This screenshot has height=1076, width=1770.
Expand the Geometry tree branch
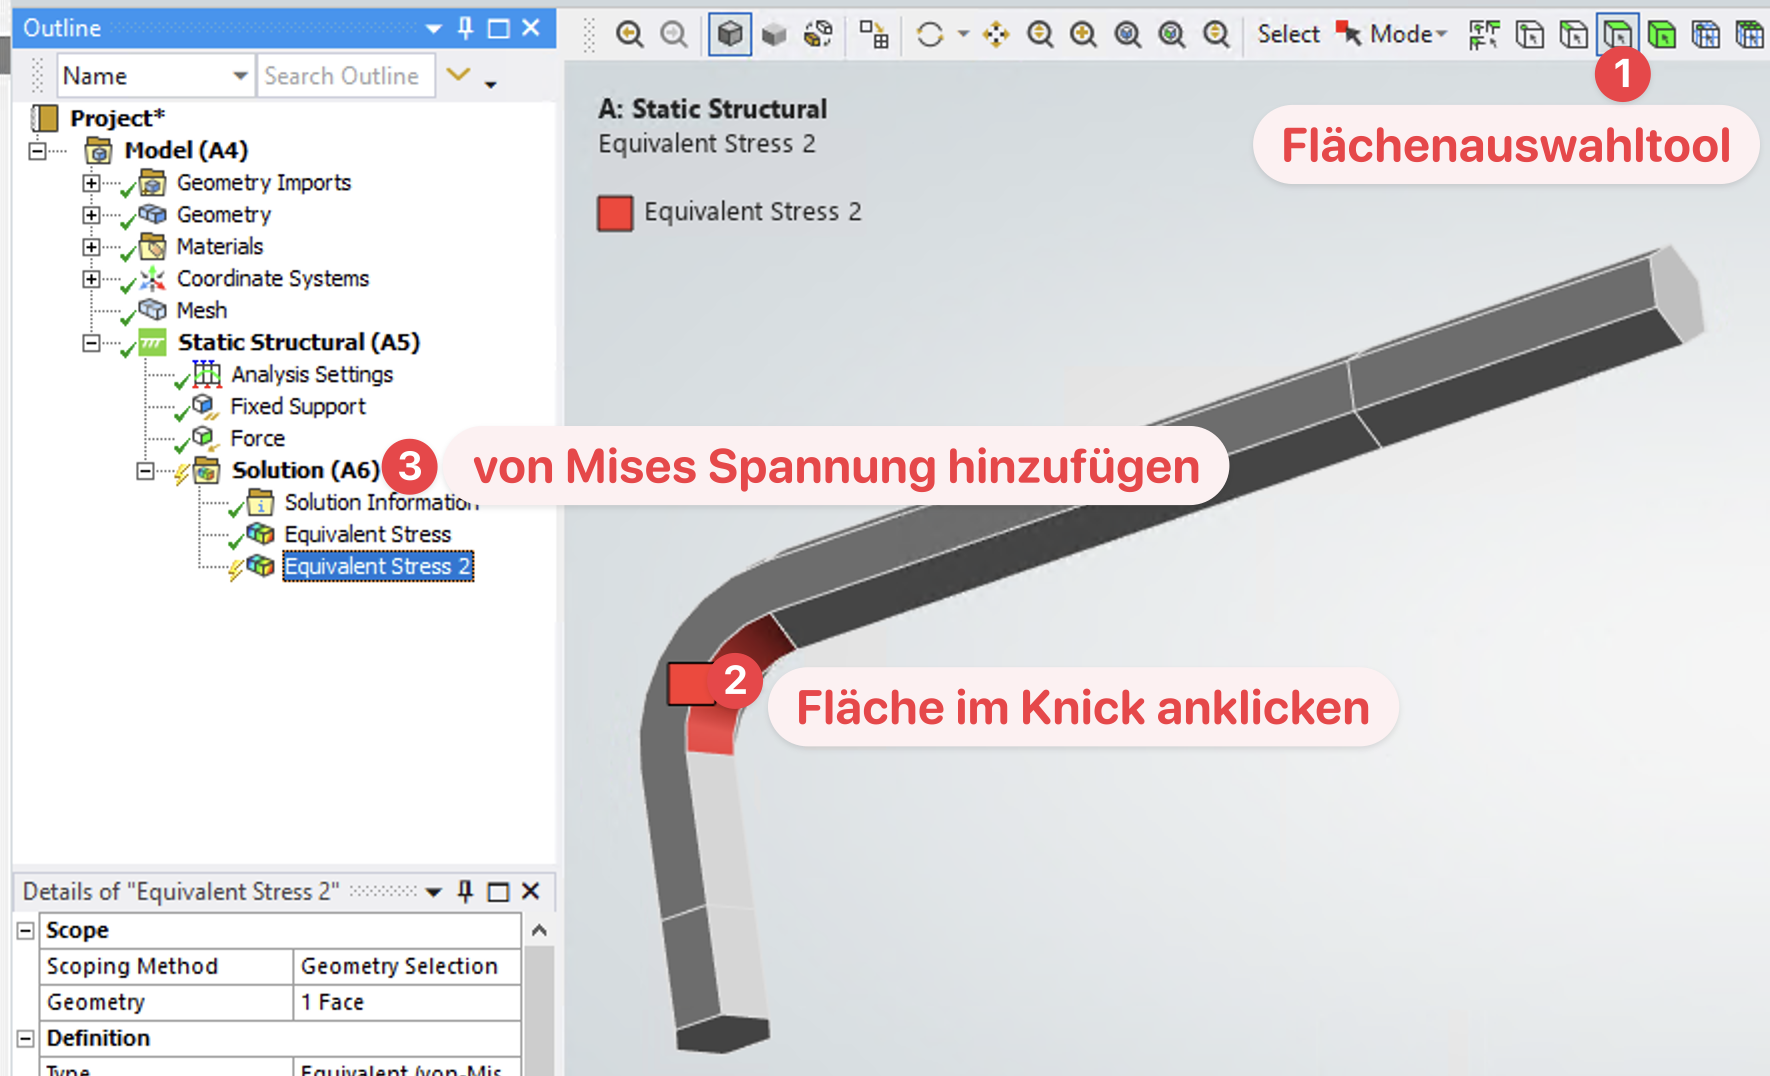[x=91, y=214]
